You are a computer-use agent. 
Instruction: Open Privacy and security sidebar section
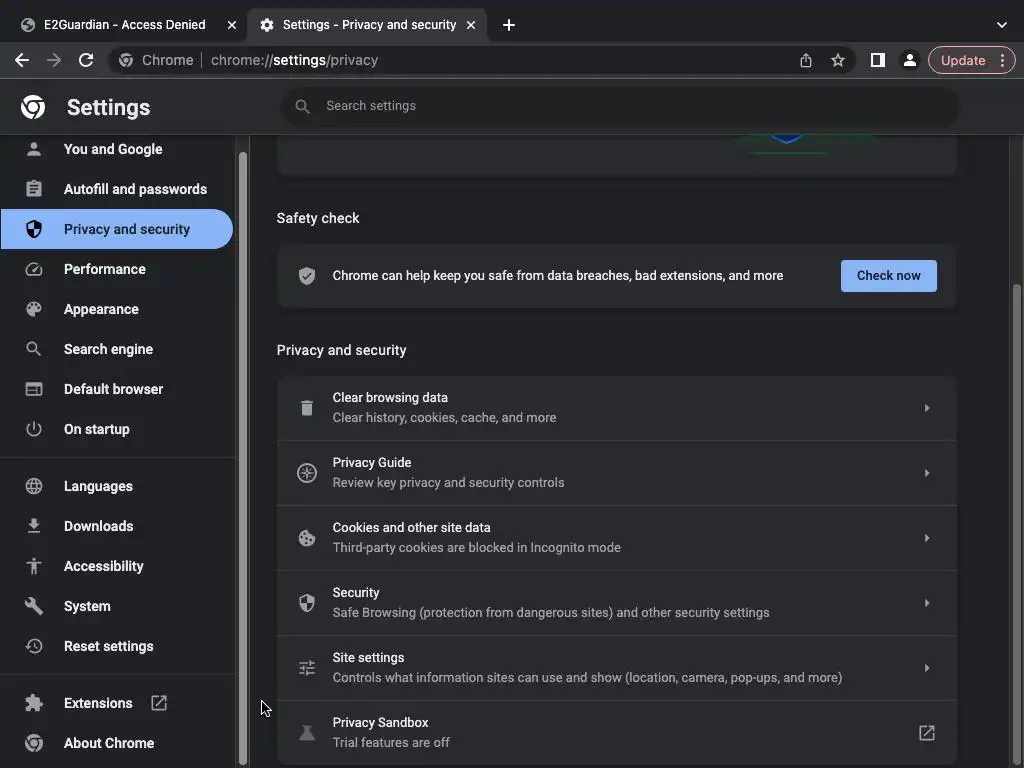click(116, 229)
